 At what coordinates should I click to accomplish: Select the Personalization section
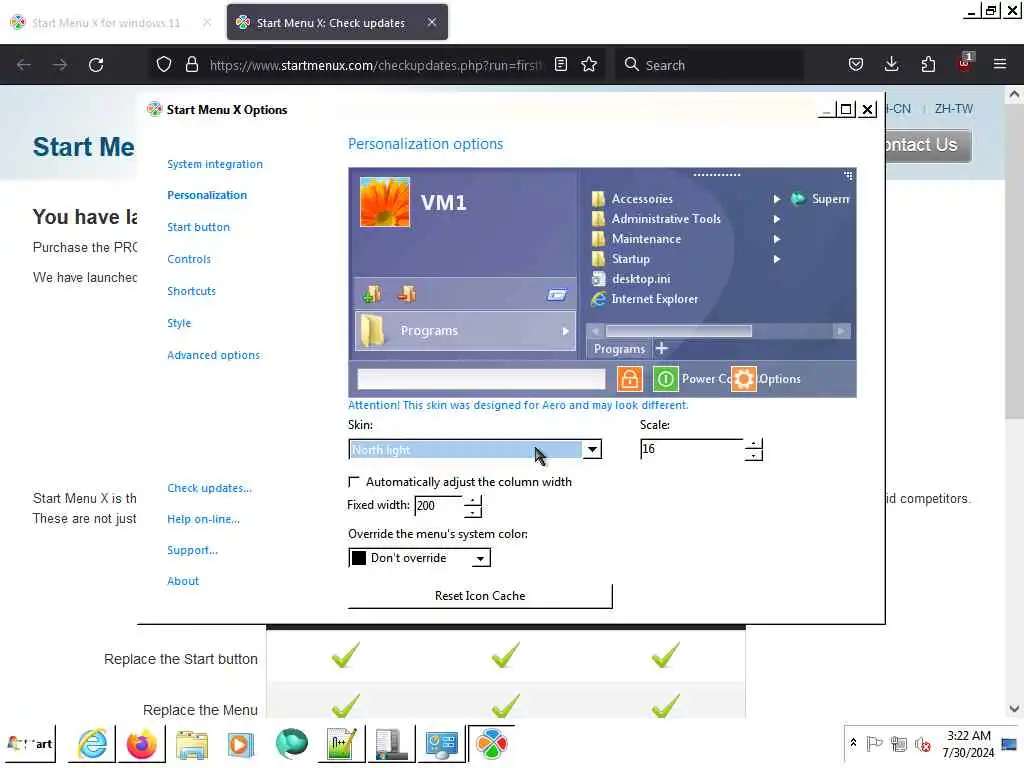(x=207, y=195)
